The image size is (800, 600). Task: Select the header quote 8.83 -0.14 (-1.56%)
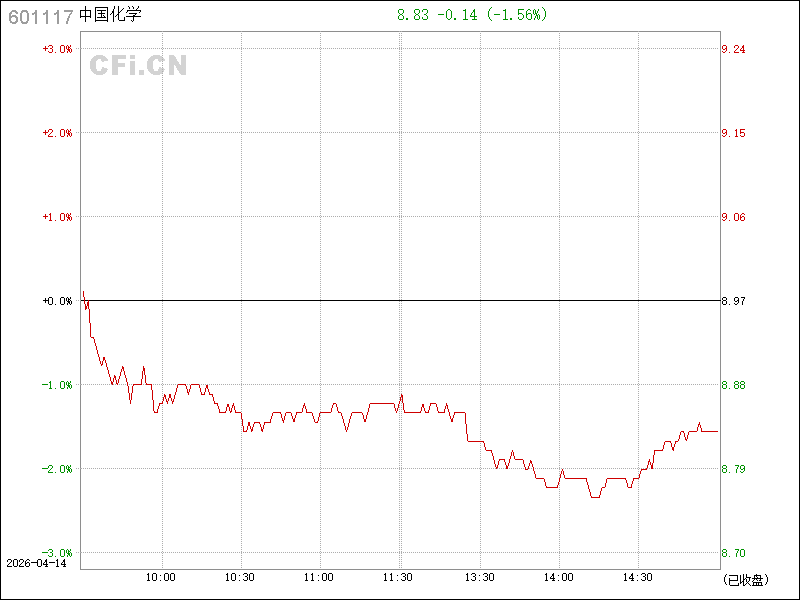472,15
